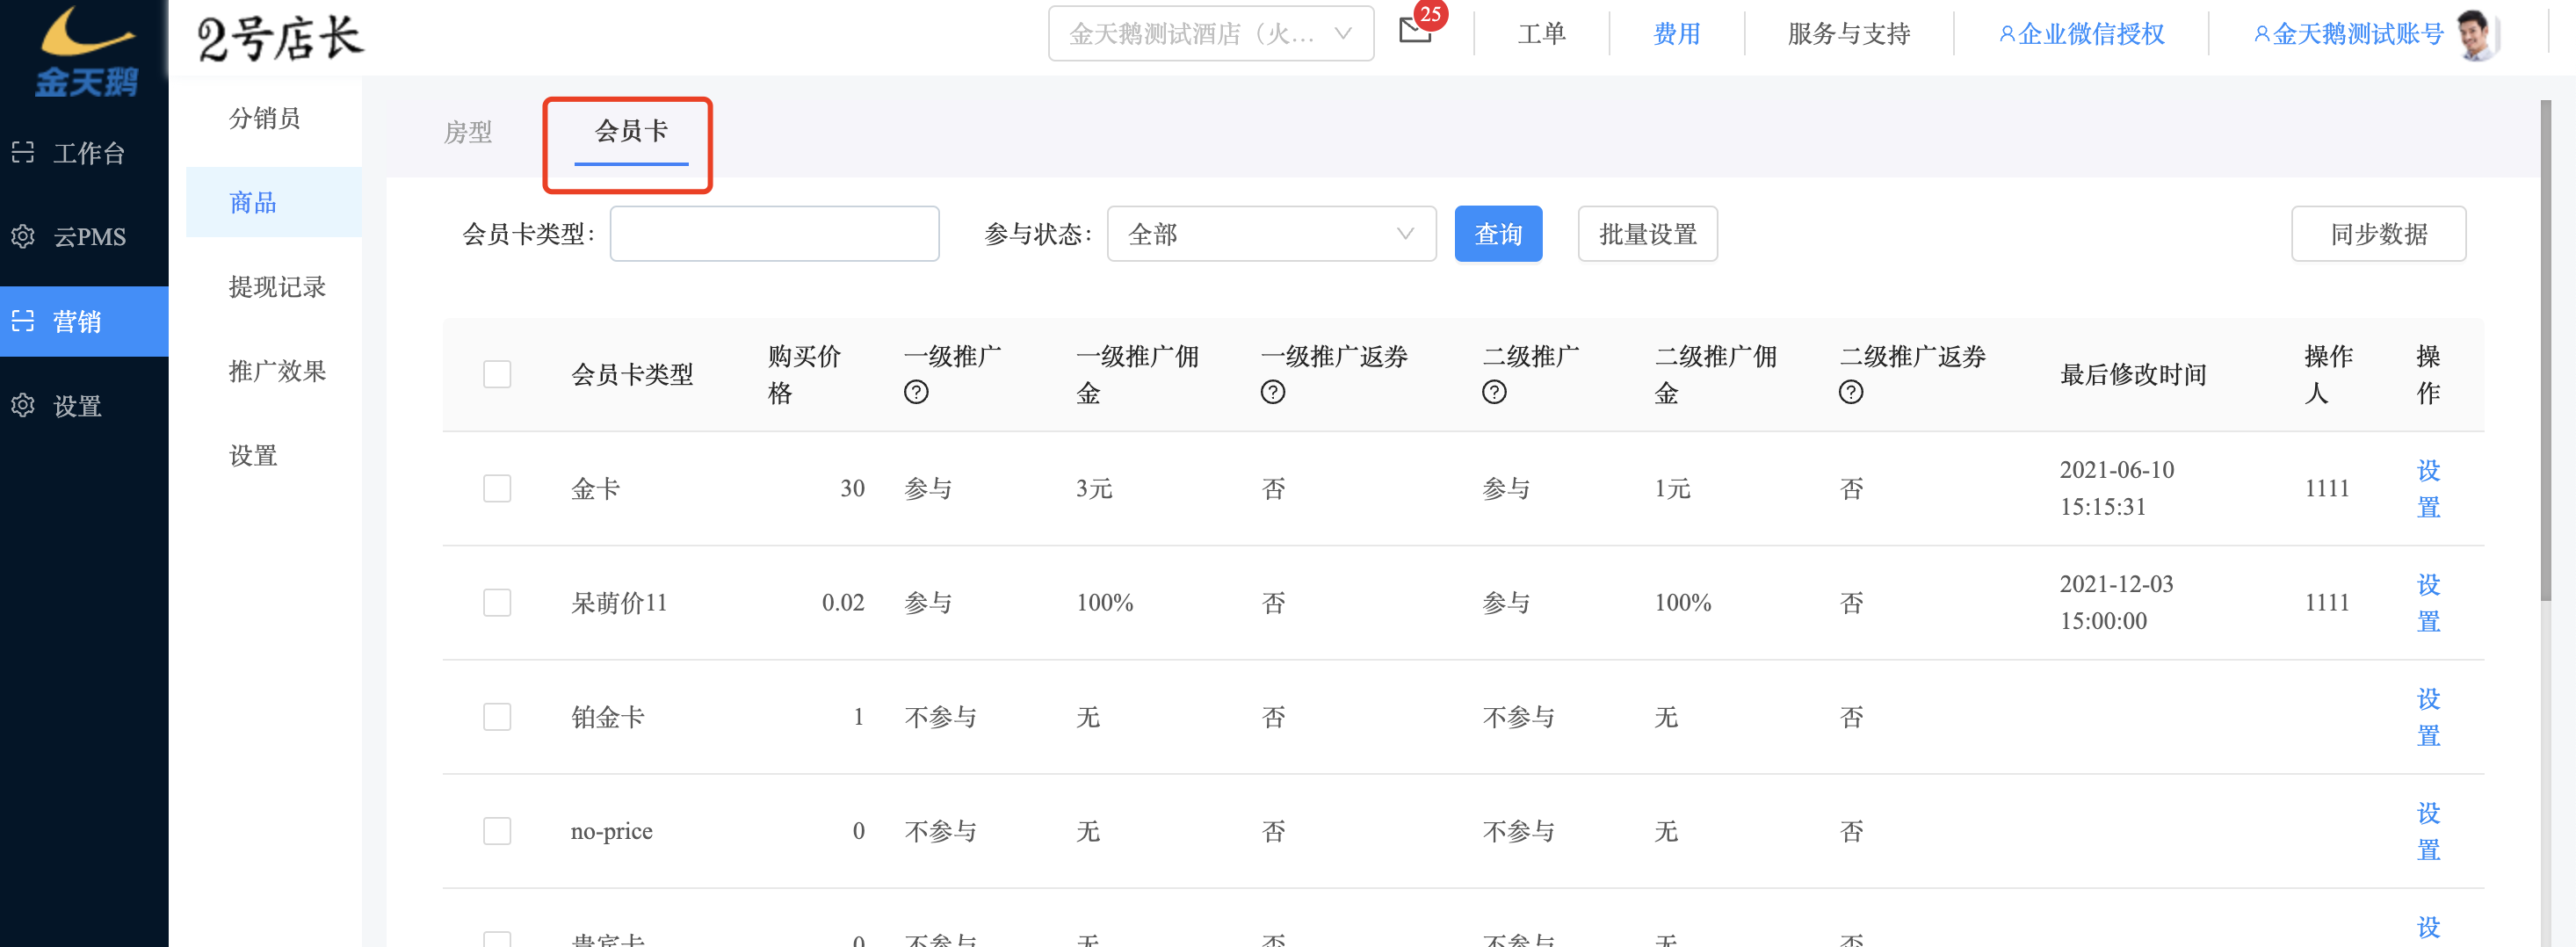Switch to the 房型 tab

point(468,132)
